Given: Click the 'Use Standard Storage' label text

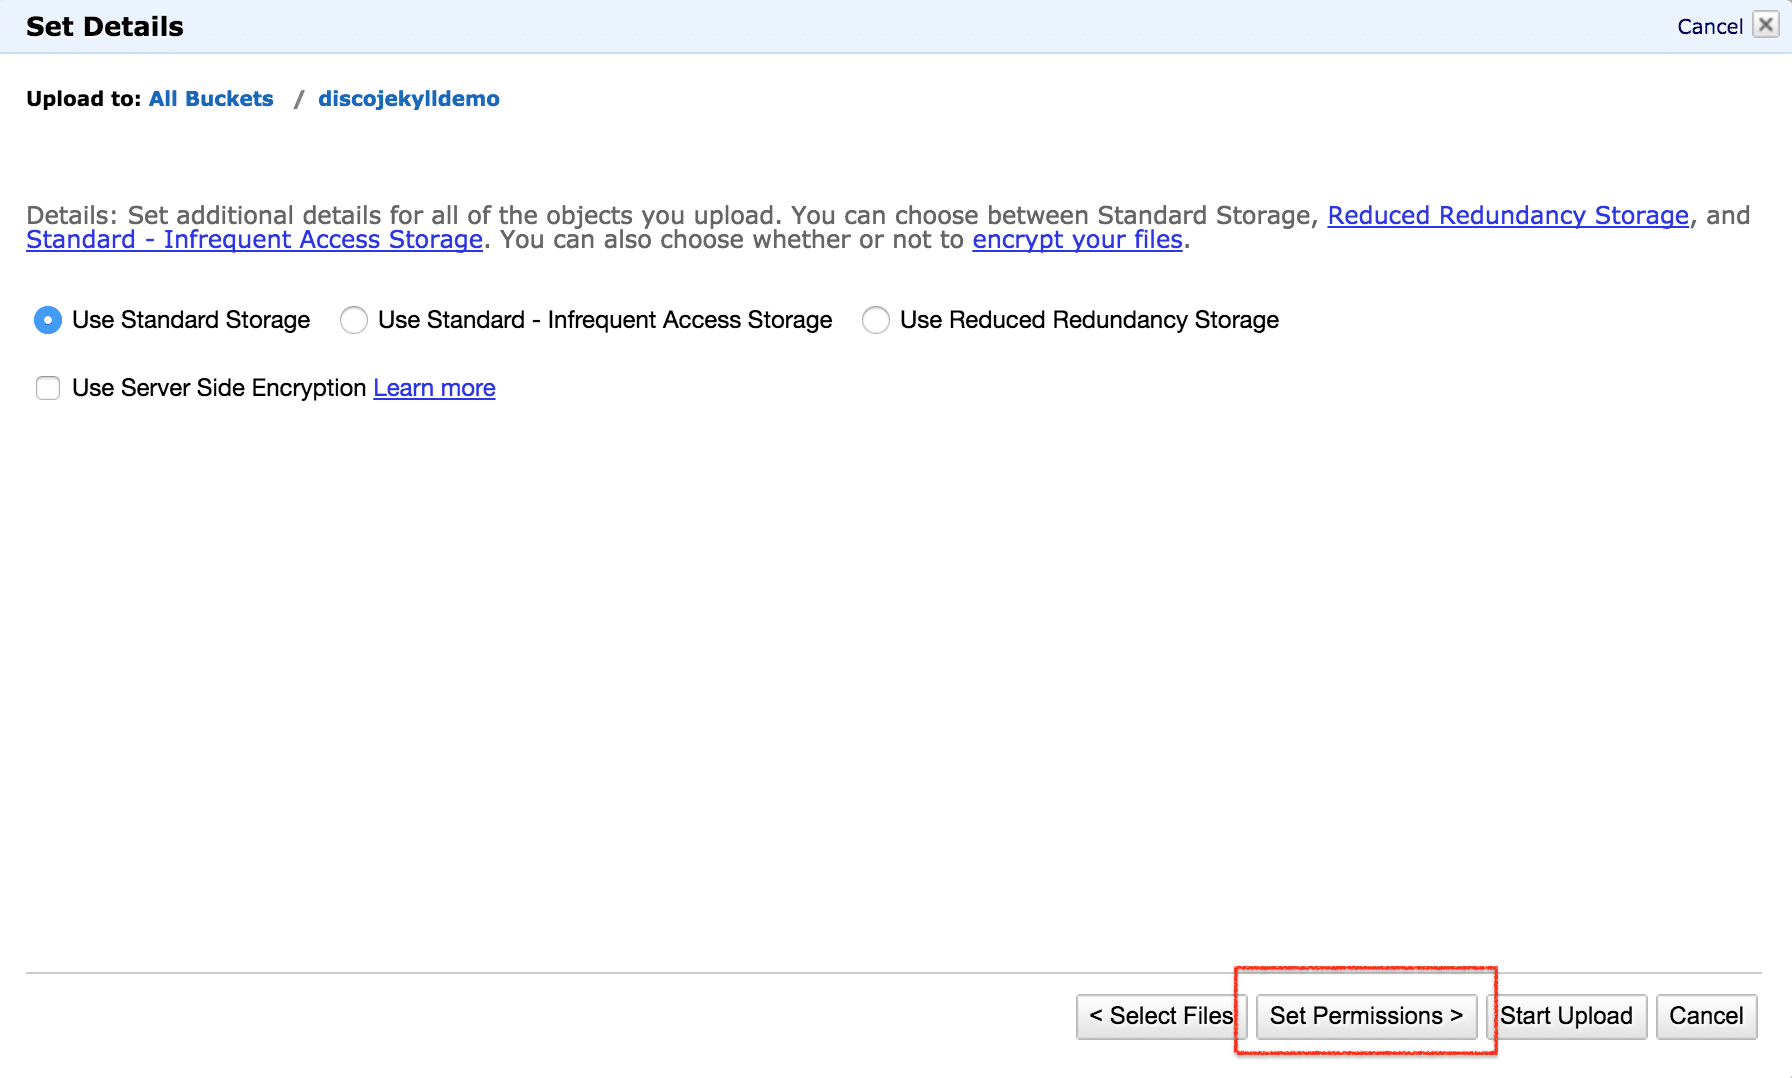Looking at the screenshot, I should point(191,320).
